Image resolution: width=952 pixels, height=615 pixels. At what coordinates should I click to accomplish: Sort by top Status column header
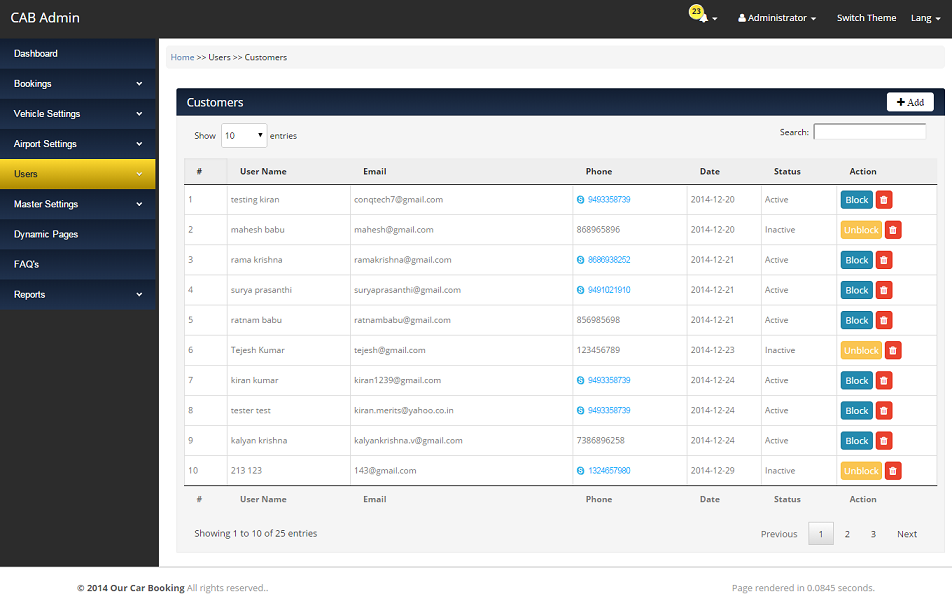point(787,171)
